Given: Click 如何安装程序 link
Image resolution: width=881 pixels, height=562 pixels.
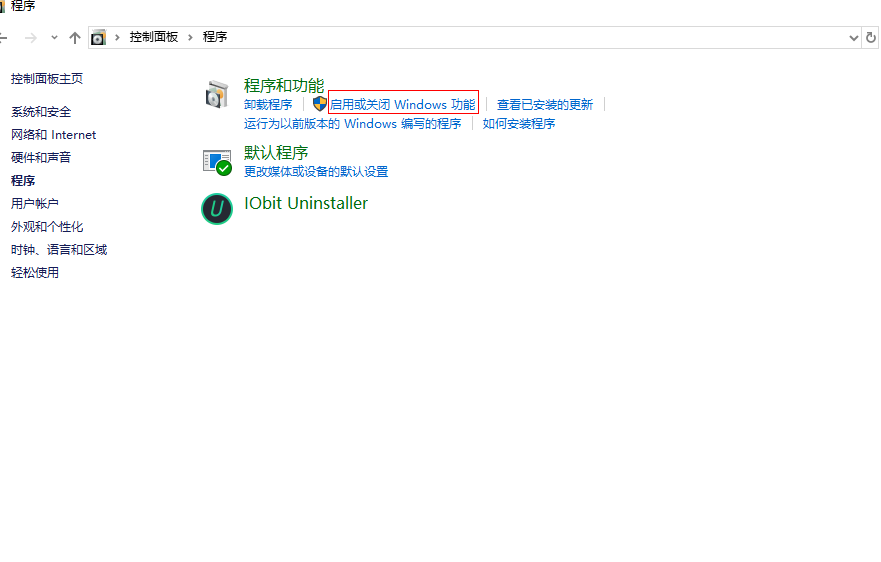Looking at the screenshot, I should click(519, 124).
